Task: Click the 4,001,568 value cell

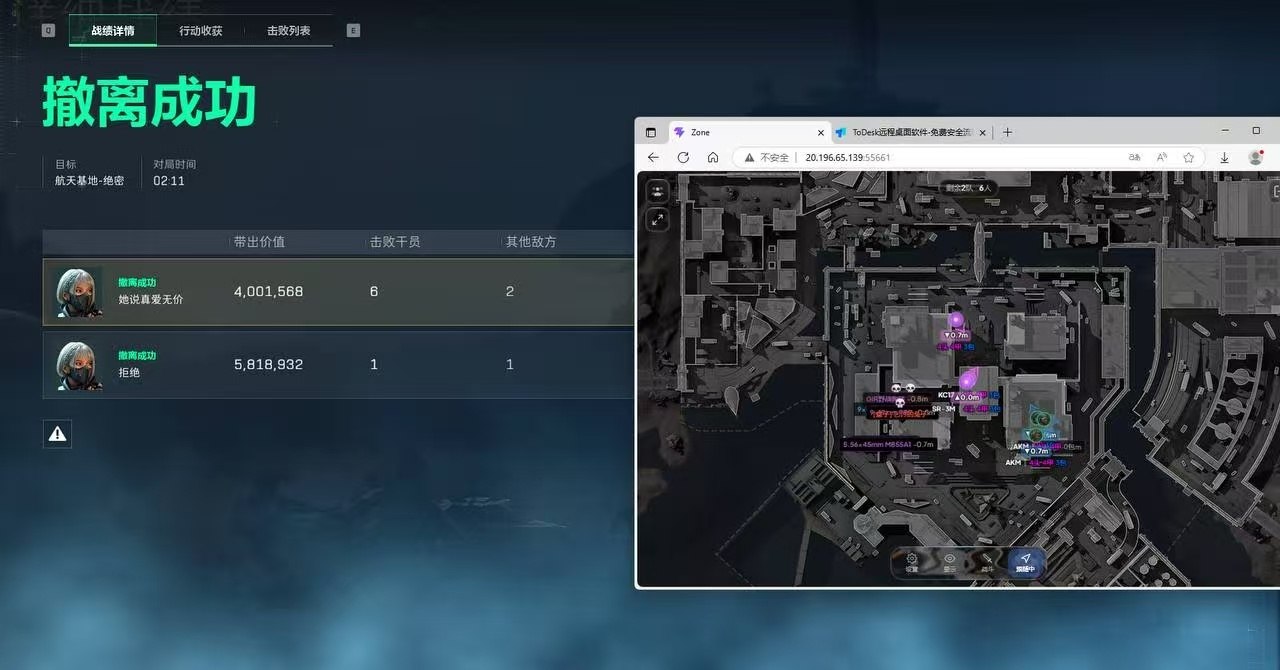Action: 268,292
